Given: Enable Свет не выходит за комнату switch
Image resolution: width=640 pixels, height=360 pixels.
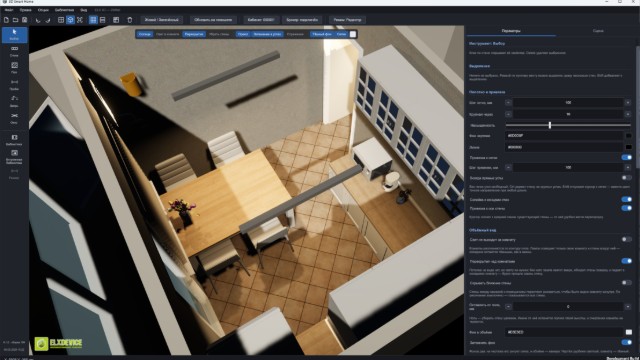Looking at the screenshot, I should pyautogui.click(x=626, y=239).
